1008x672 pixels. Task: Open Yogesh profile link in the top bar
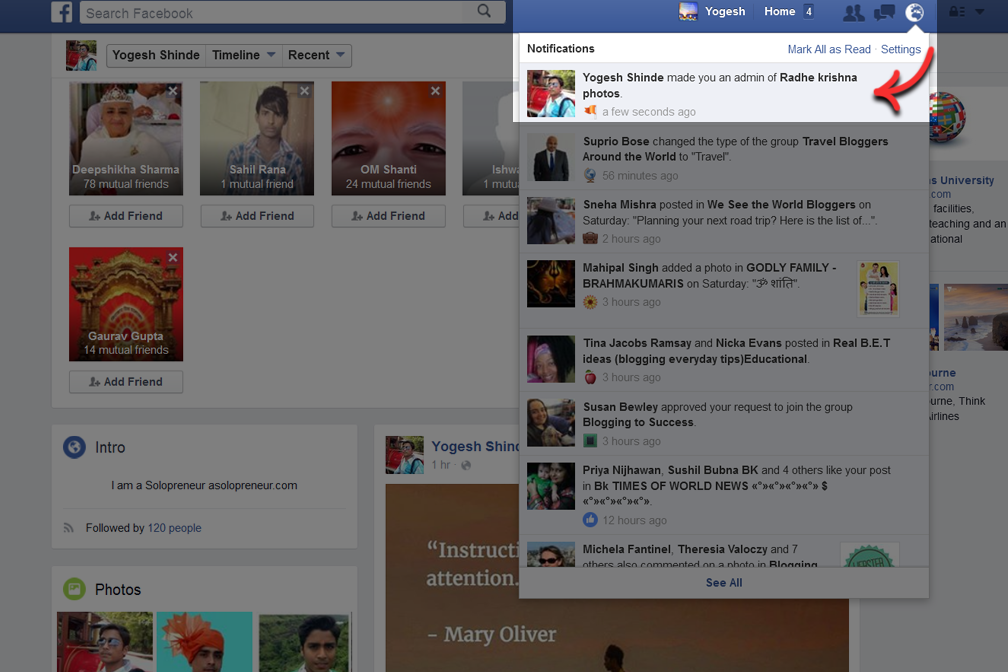[724, 12]
